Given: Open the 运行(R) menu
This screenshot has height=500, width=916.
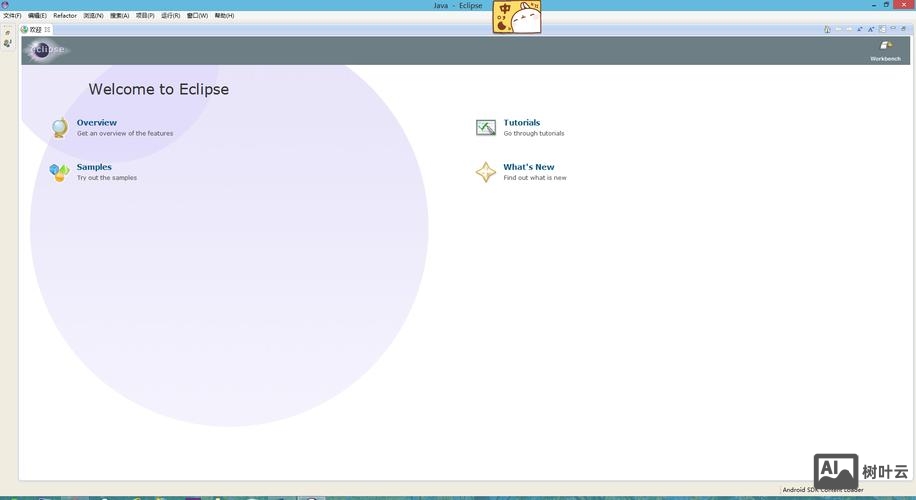Looking at the screenshot, I should (171, 16).
